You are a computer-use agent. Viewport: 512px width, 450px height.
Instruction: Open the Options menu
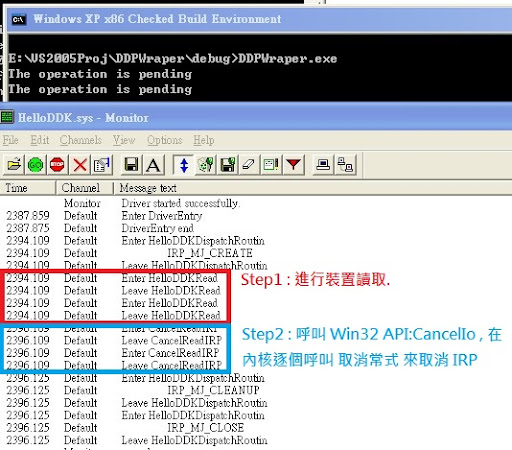[x=165, y=140]
